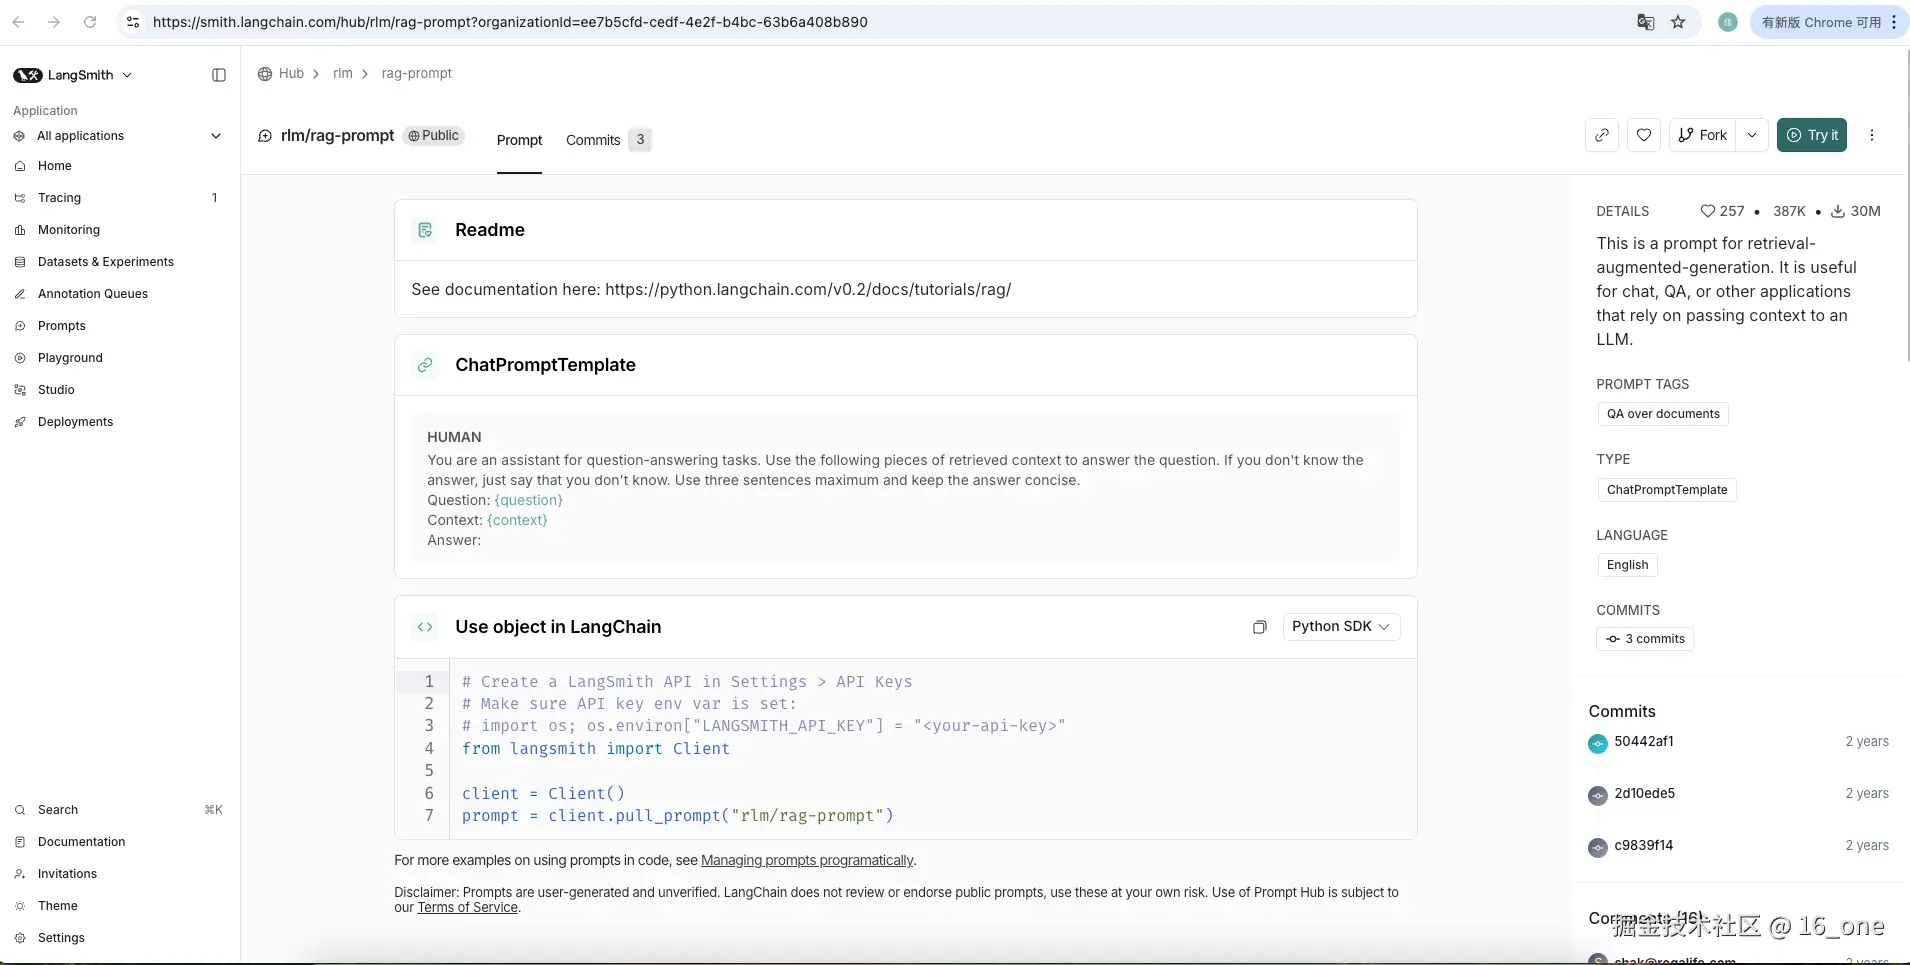Collapse the sidebar panel
The width and height of the screenshot is (1910, 965).
219,75
